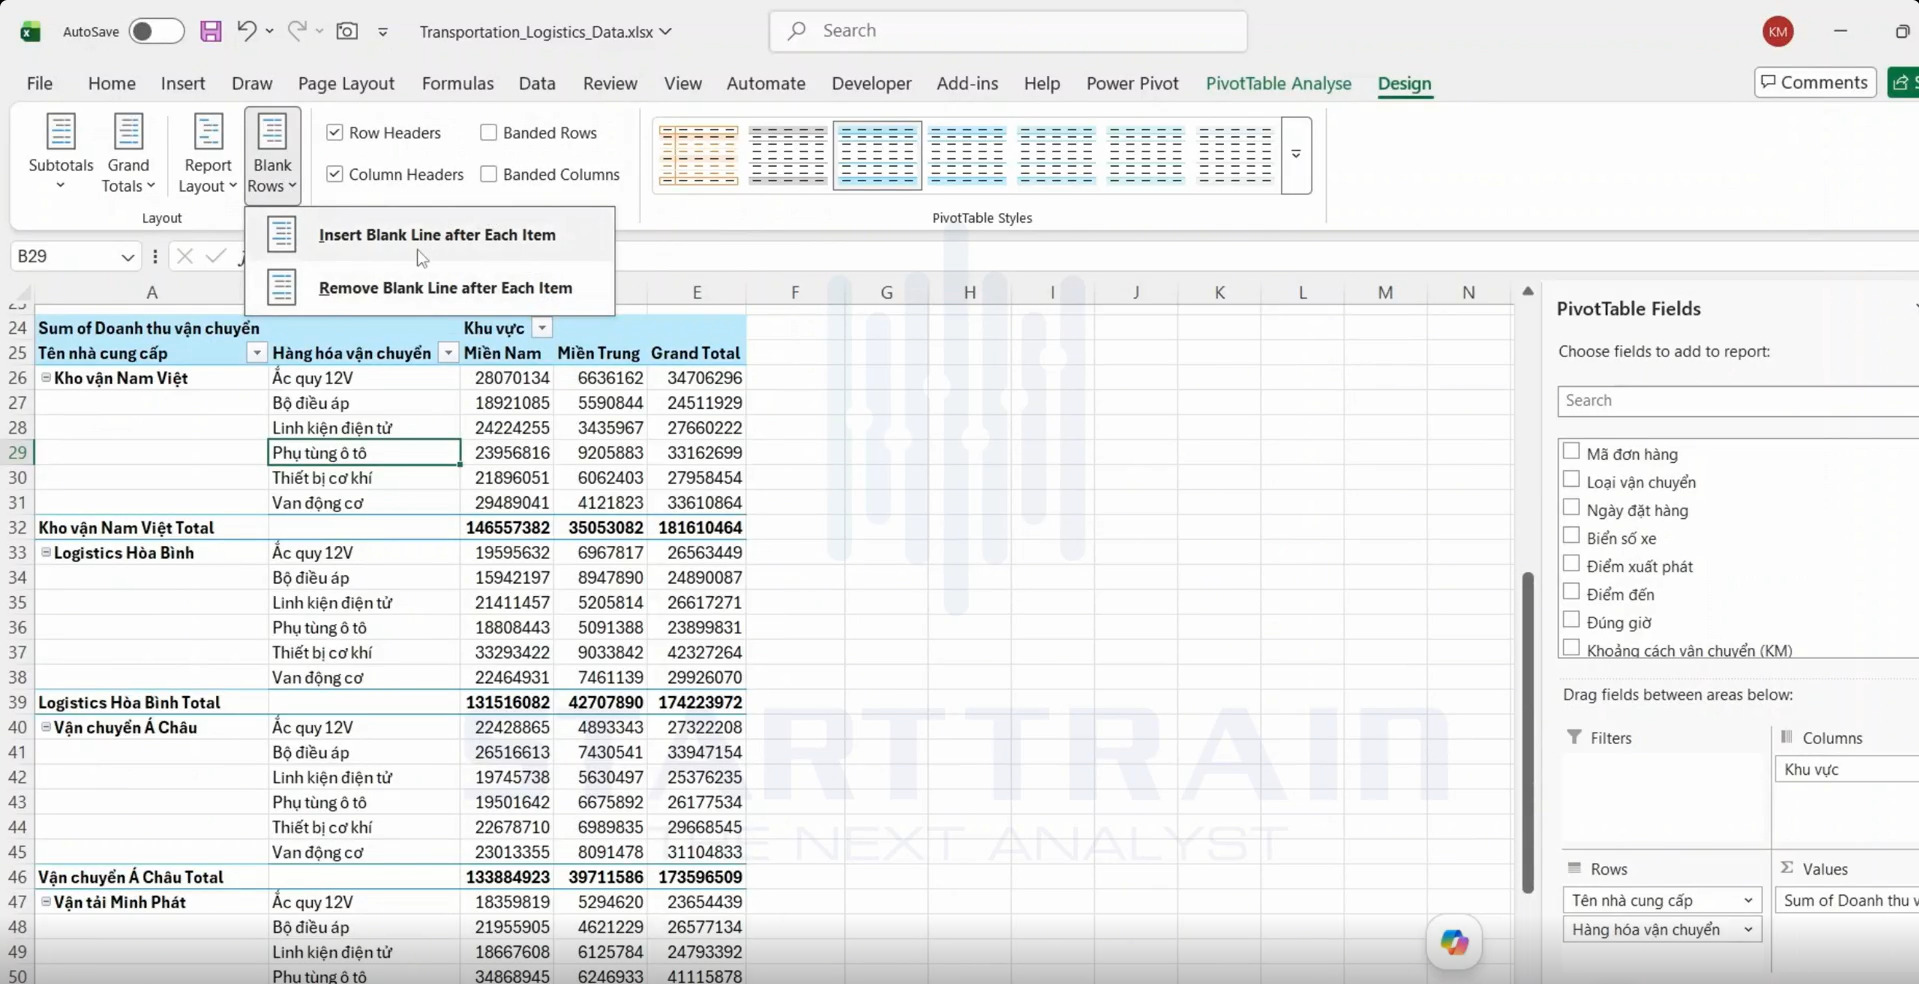Screen dimensions: 1919x984
Task: Collapse the Logistics Hòa Bình group
Action: pyautogui.click(x=46, y=552)
